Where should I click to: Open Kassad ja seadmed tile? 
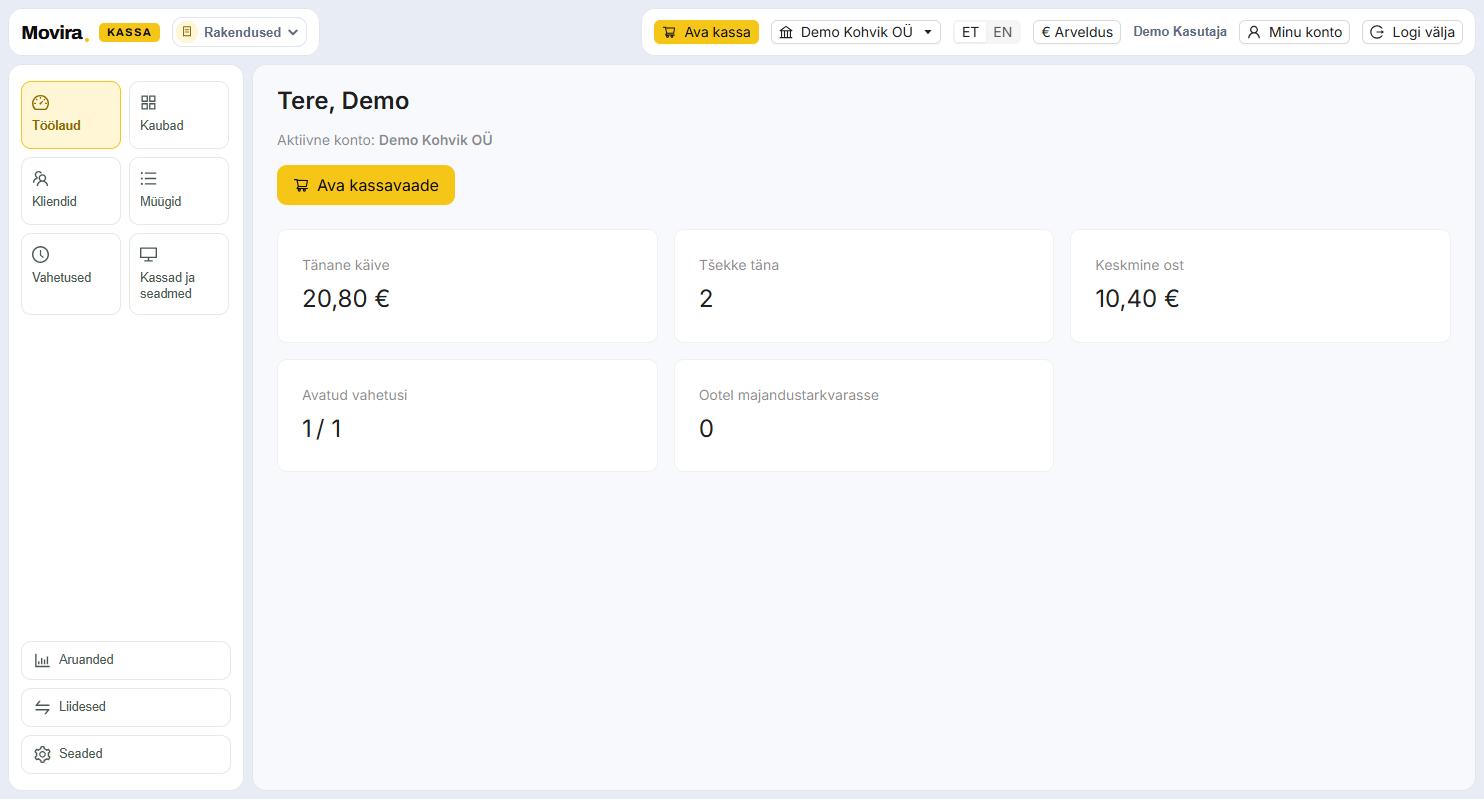click(179, 274)
